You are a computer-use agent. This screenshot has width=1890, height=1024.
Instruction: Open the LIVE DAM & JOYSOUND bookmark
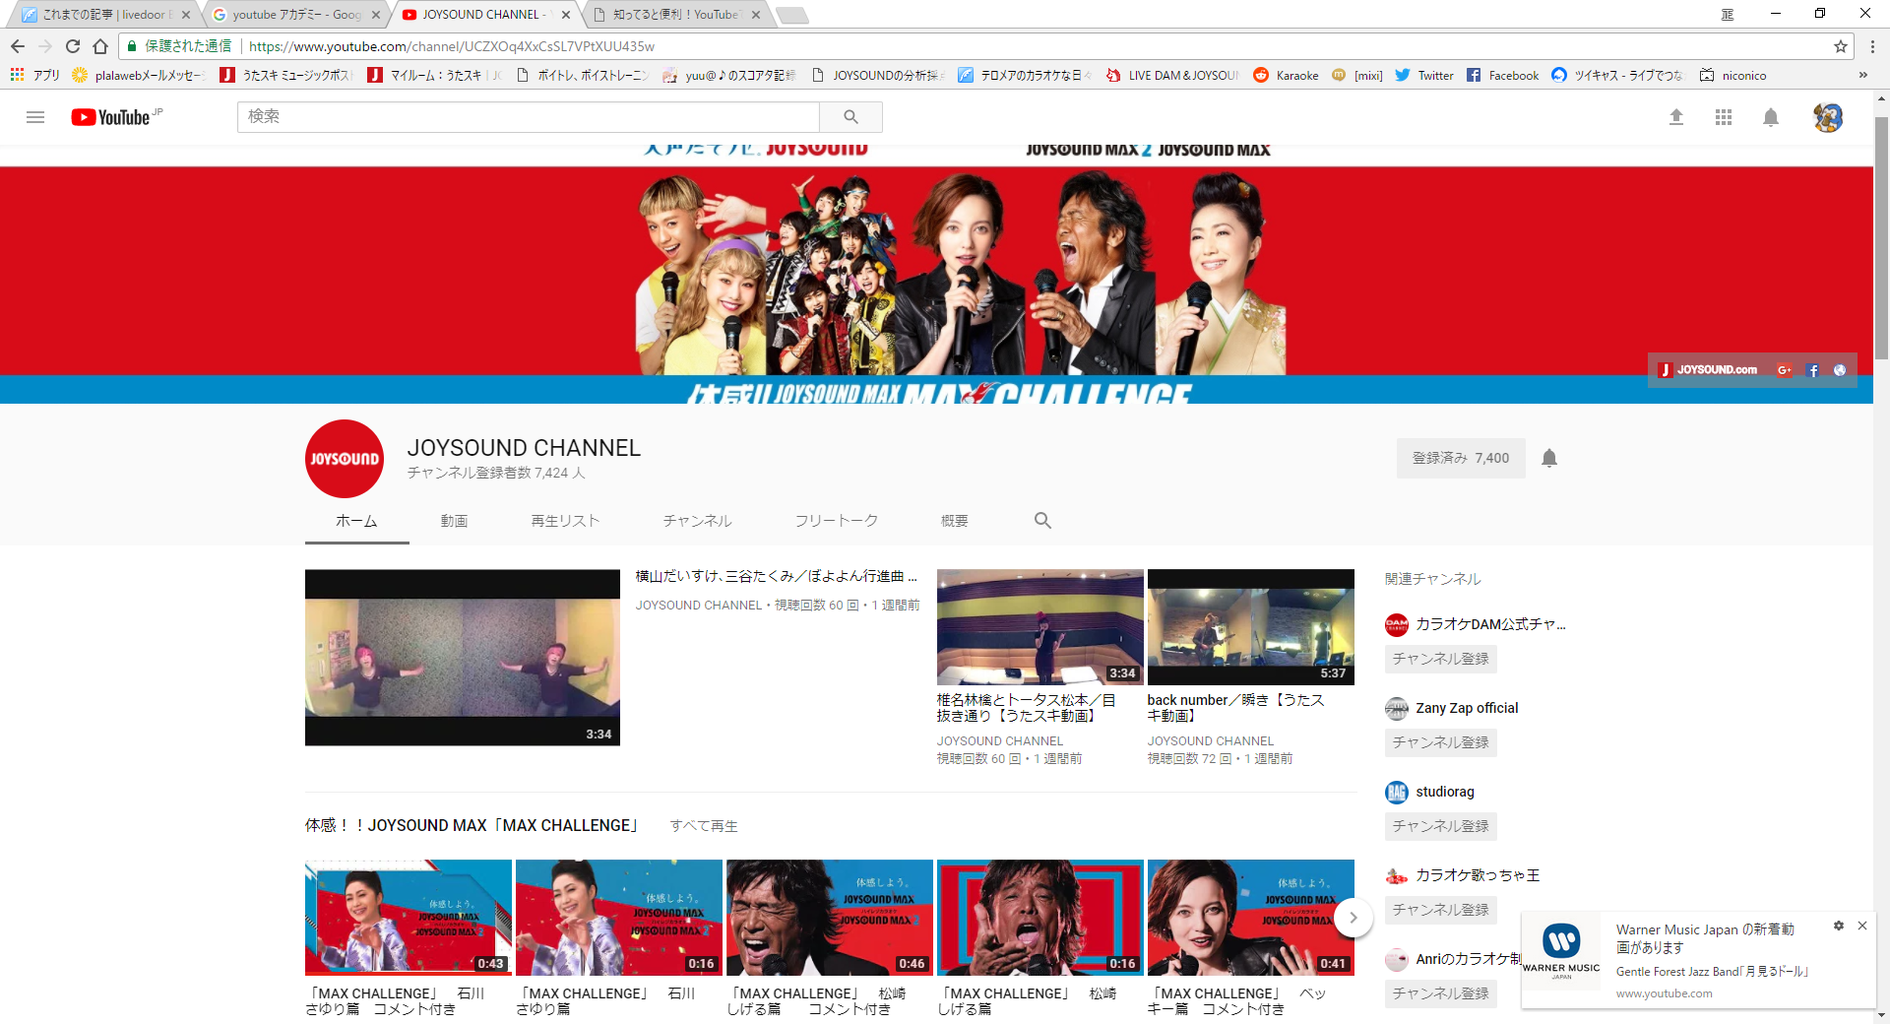pyautogui.click(x=1173, y=75)
